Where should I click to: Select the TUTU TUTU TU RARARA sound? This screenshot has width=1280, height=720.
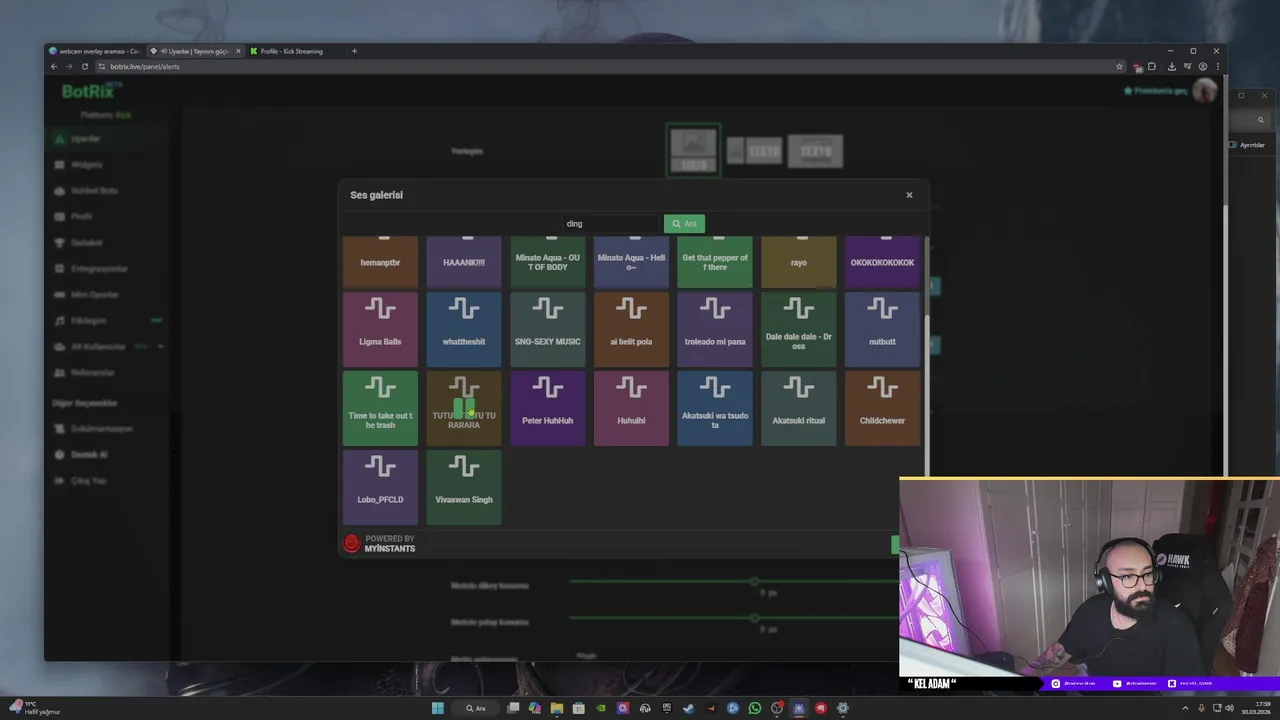464,408
